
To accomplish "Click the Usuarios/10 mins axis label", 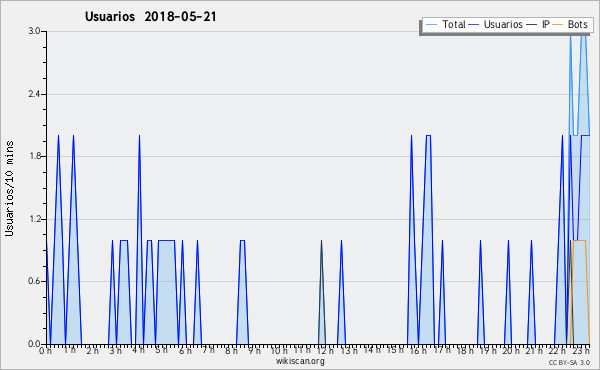I will point(9,188).
